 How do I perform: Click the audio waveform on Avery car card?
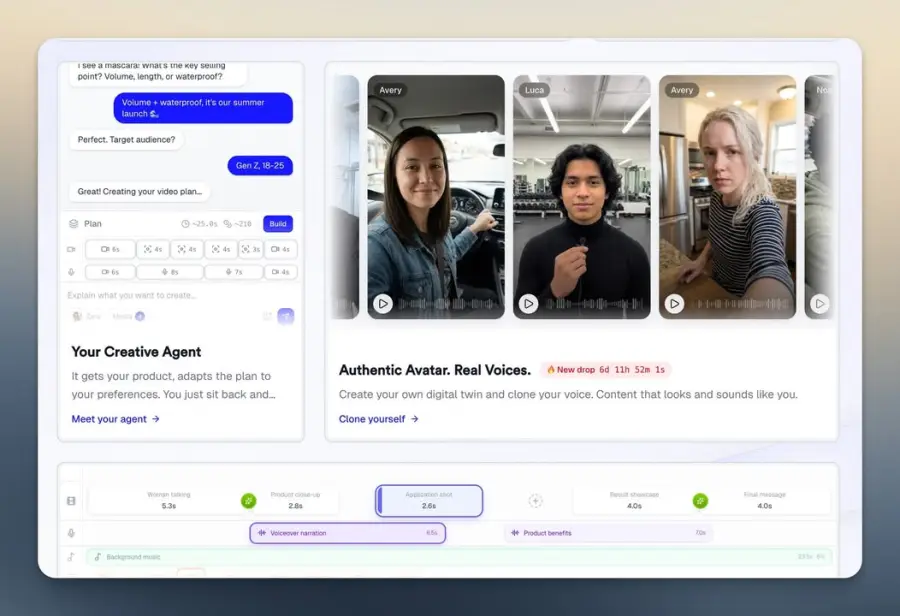point(448,304)
